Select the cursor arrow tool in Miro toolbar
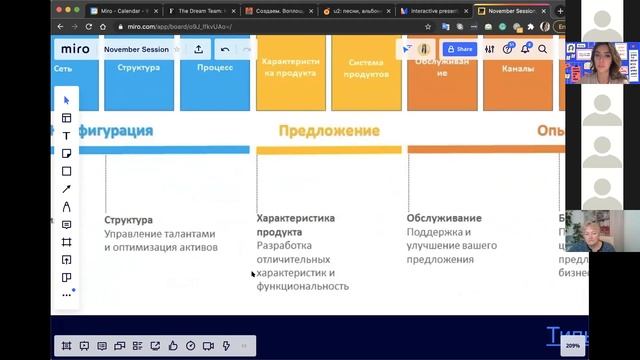This screenshot has height=360, width=640. point(67,100)
